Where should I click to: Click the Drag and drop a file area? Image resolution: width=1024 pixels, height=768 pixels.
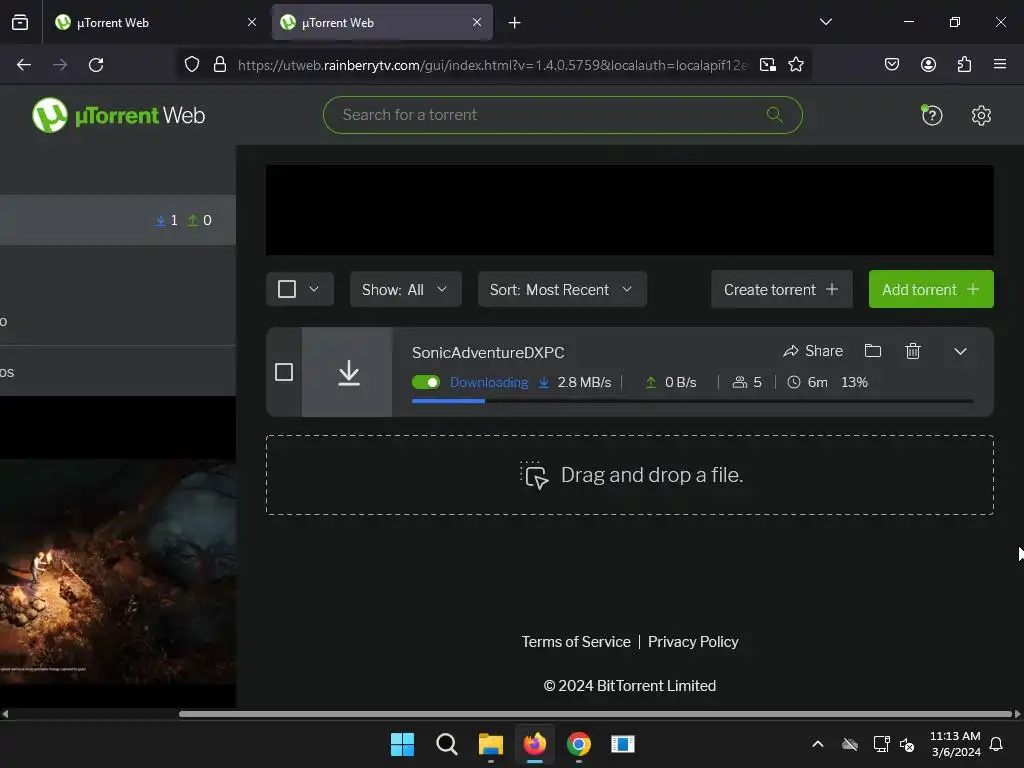pyautogui.click(x=630, y=475)
